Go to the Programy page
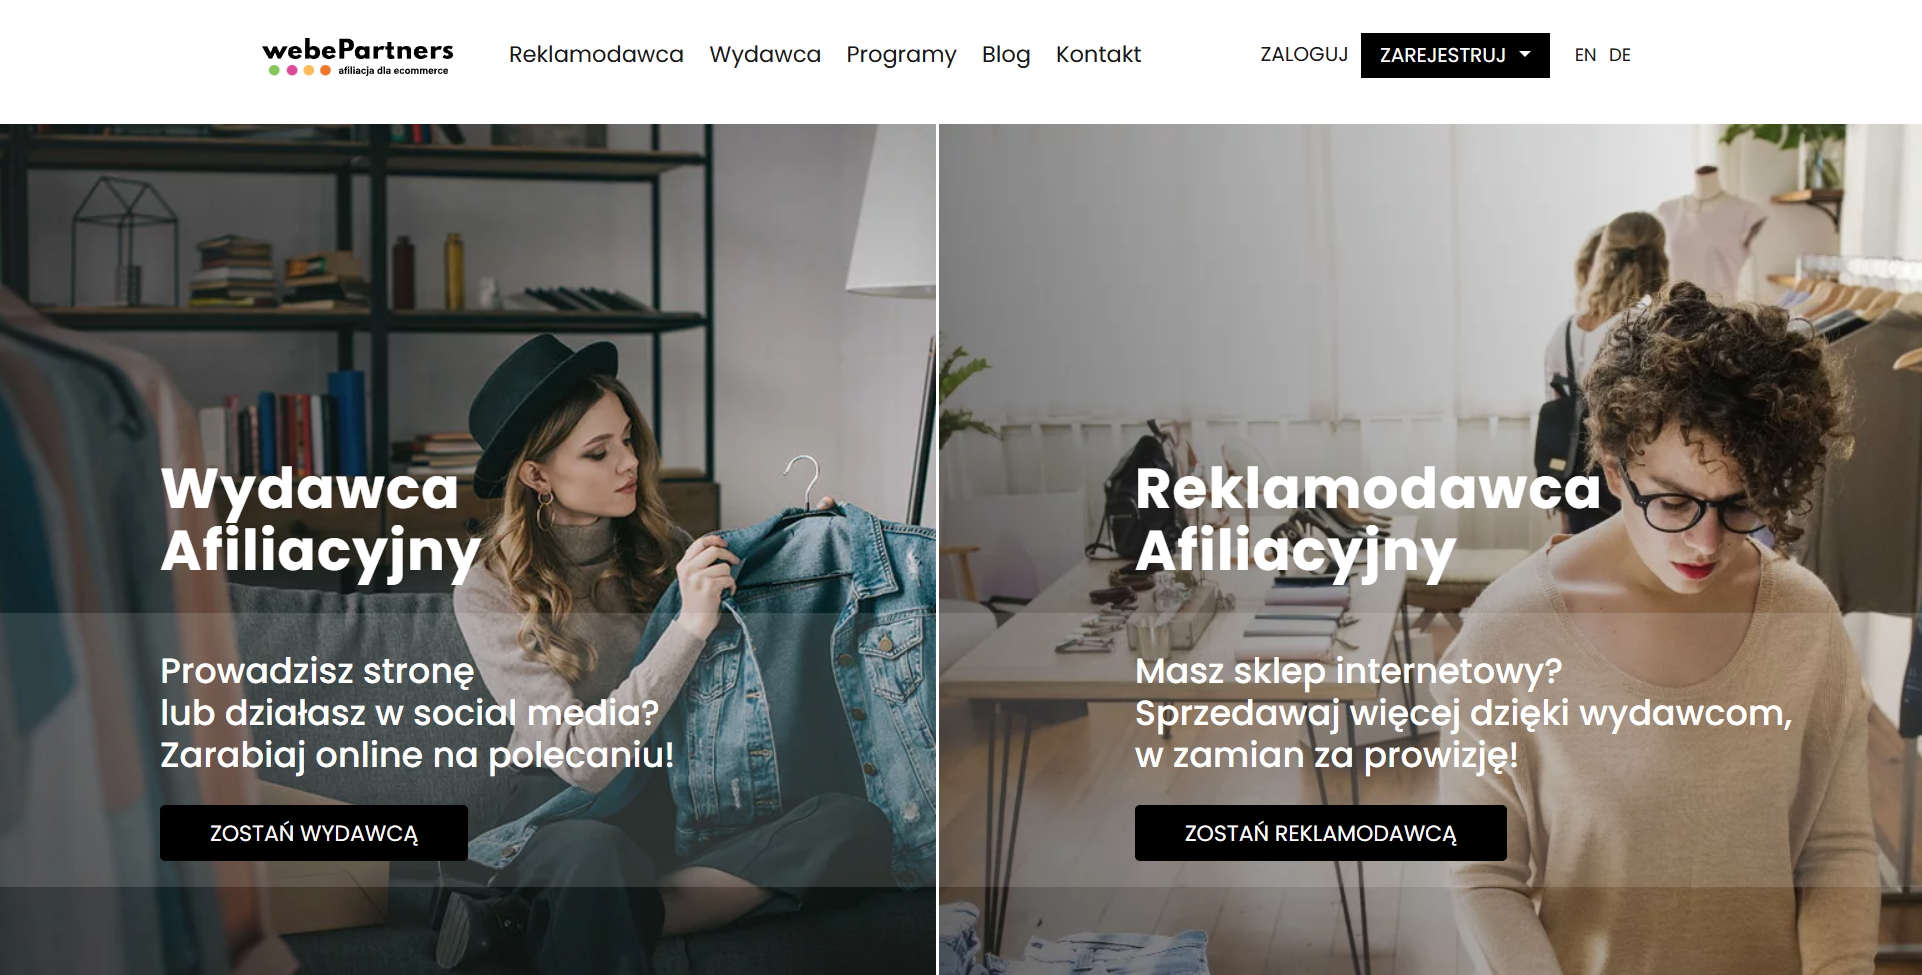 (x=901, y=55)
